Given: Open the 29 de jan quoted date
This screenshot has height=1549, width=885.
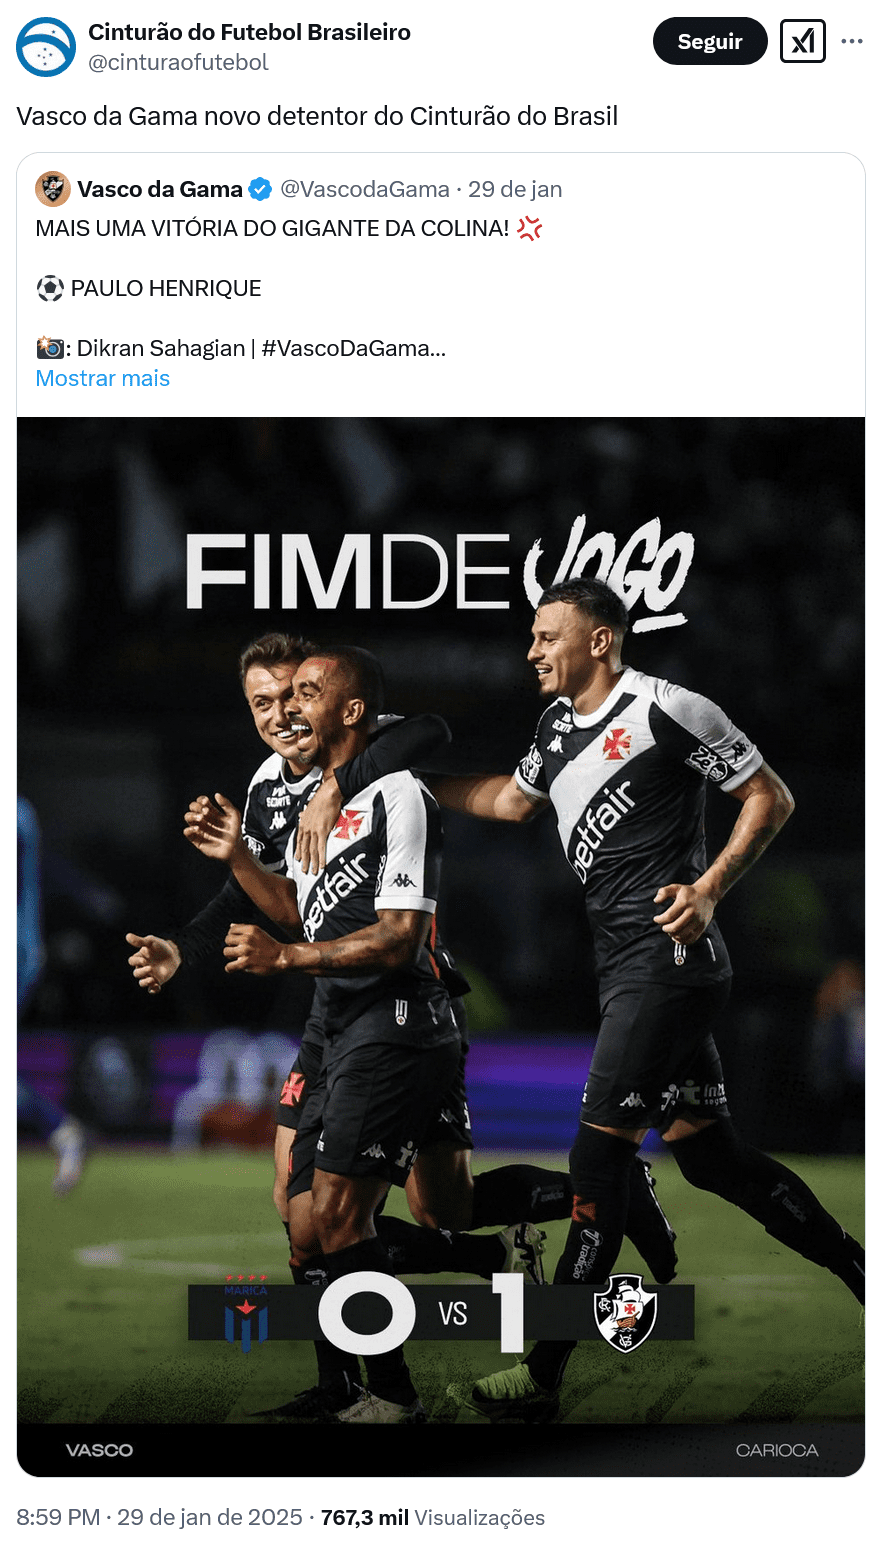Looking at the screenshot, I should tap(515, 189).
